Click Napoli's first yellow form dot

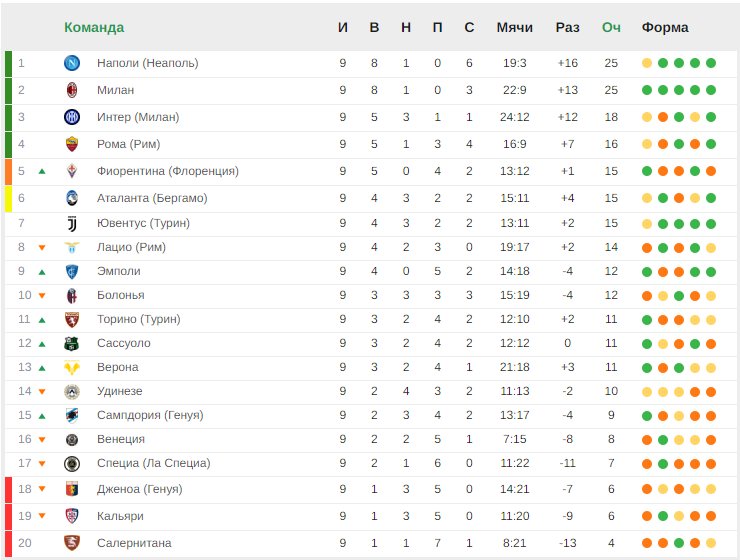coord(647,63)
